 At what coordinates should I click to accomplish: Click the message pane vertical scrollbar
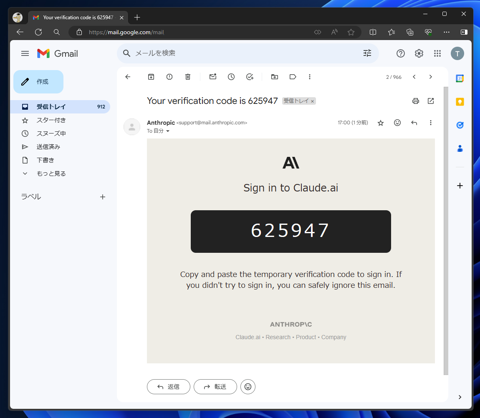click(446, 230)
